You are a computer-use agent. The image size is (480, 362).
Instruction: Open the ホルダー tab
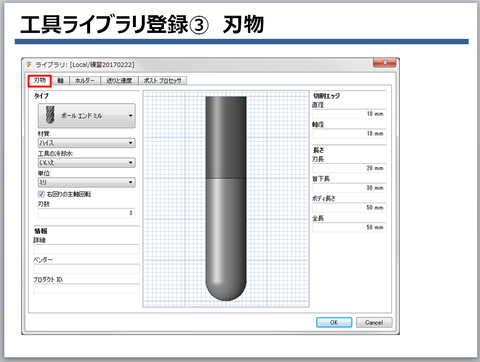(85, 81)
